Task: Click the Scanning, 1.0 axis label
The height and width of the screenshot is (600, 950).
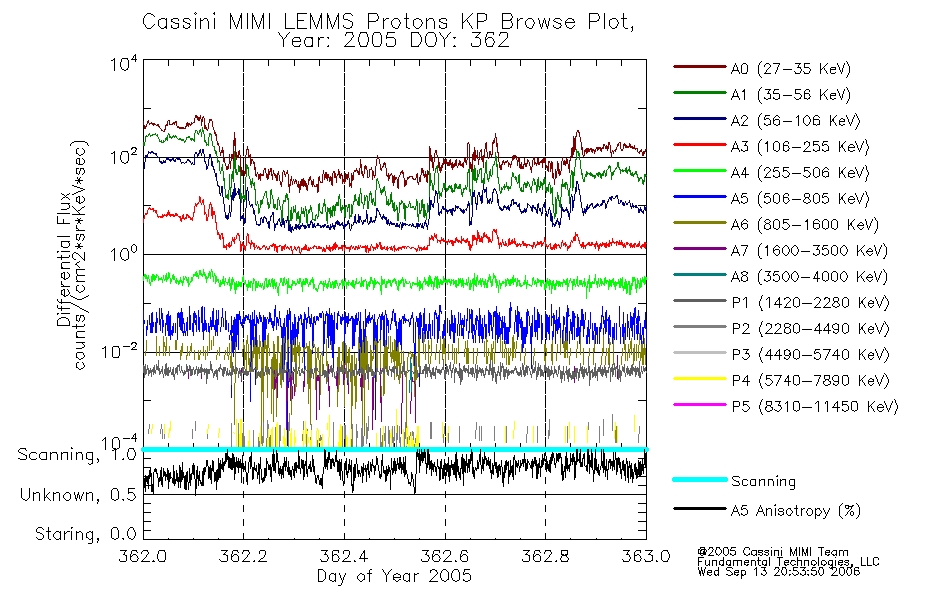Action: click(x=77, y=455)
